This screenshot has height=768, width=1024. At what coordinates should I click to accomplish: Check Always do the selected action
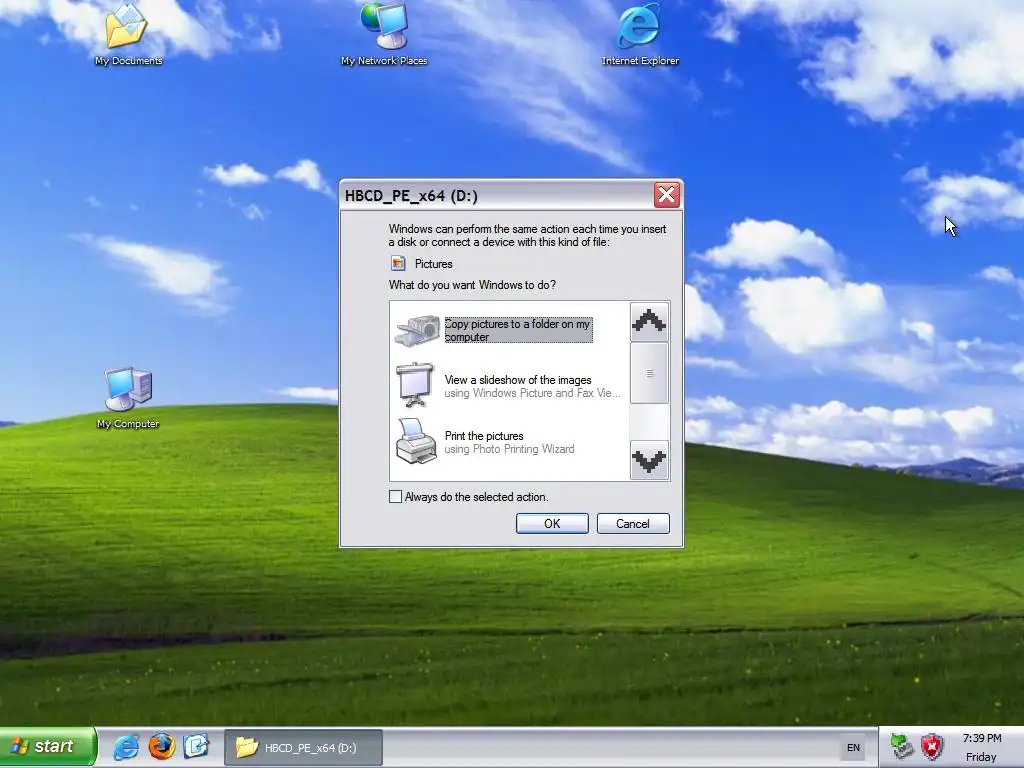395,497
